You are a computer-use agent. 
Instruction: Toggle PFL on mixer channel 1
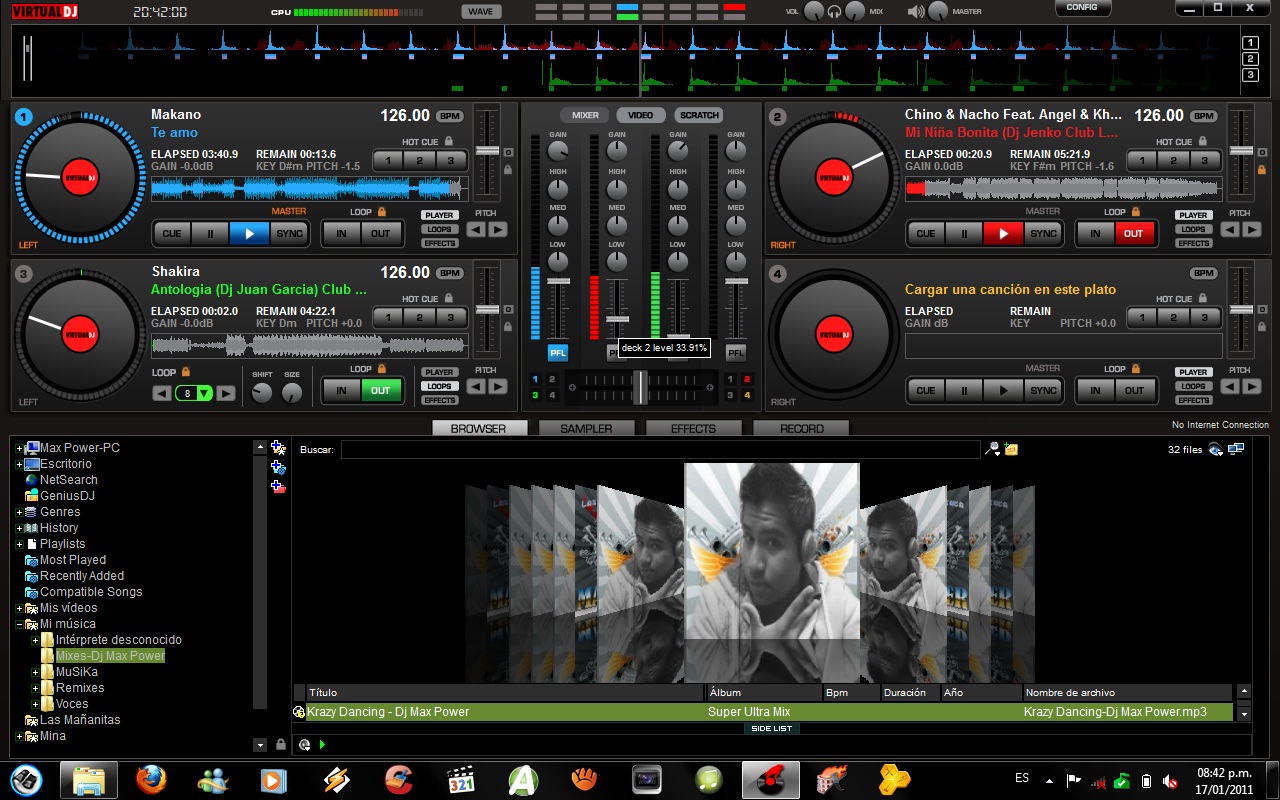click(557, 352)
